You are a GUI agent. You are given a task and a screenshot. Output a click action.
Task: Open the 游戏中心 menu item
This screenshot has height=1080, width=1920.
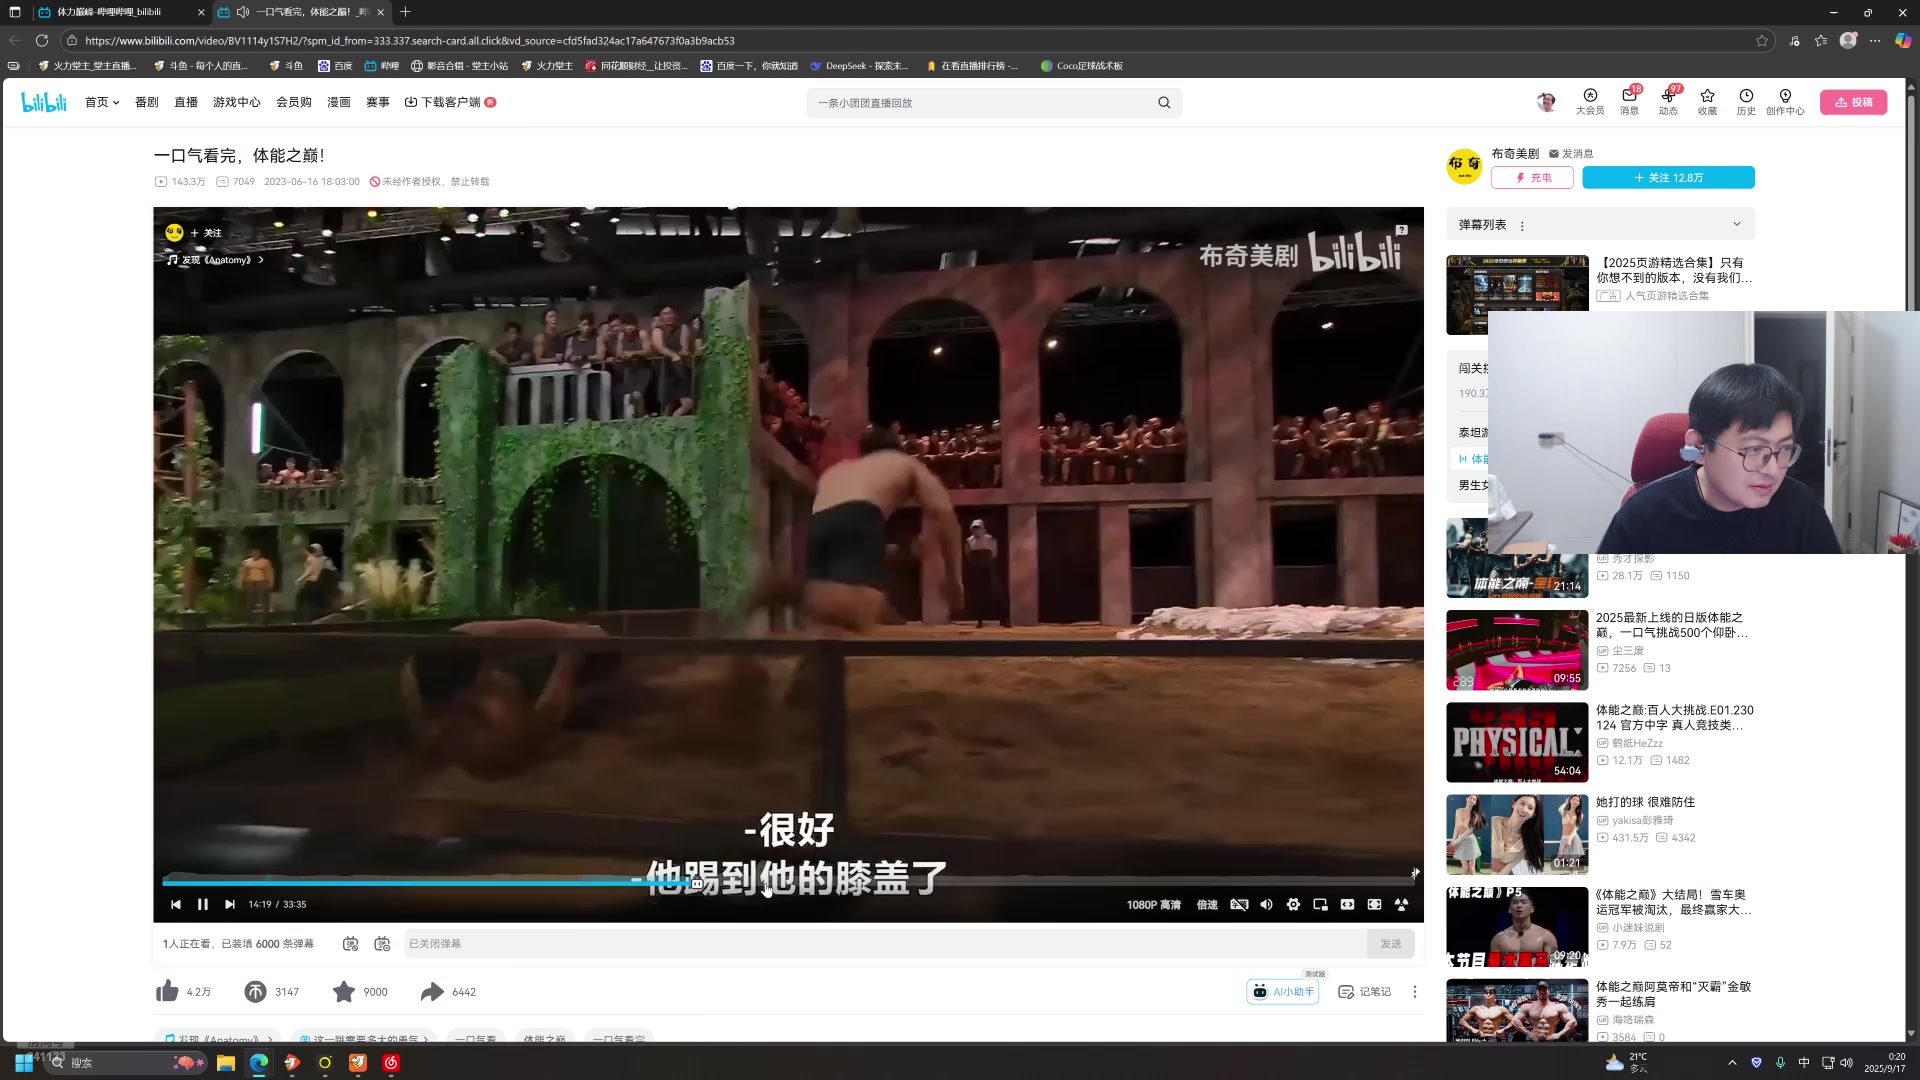point(236,102)
